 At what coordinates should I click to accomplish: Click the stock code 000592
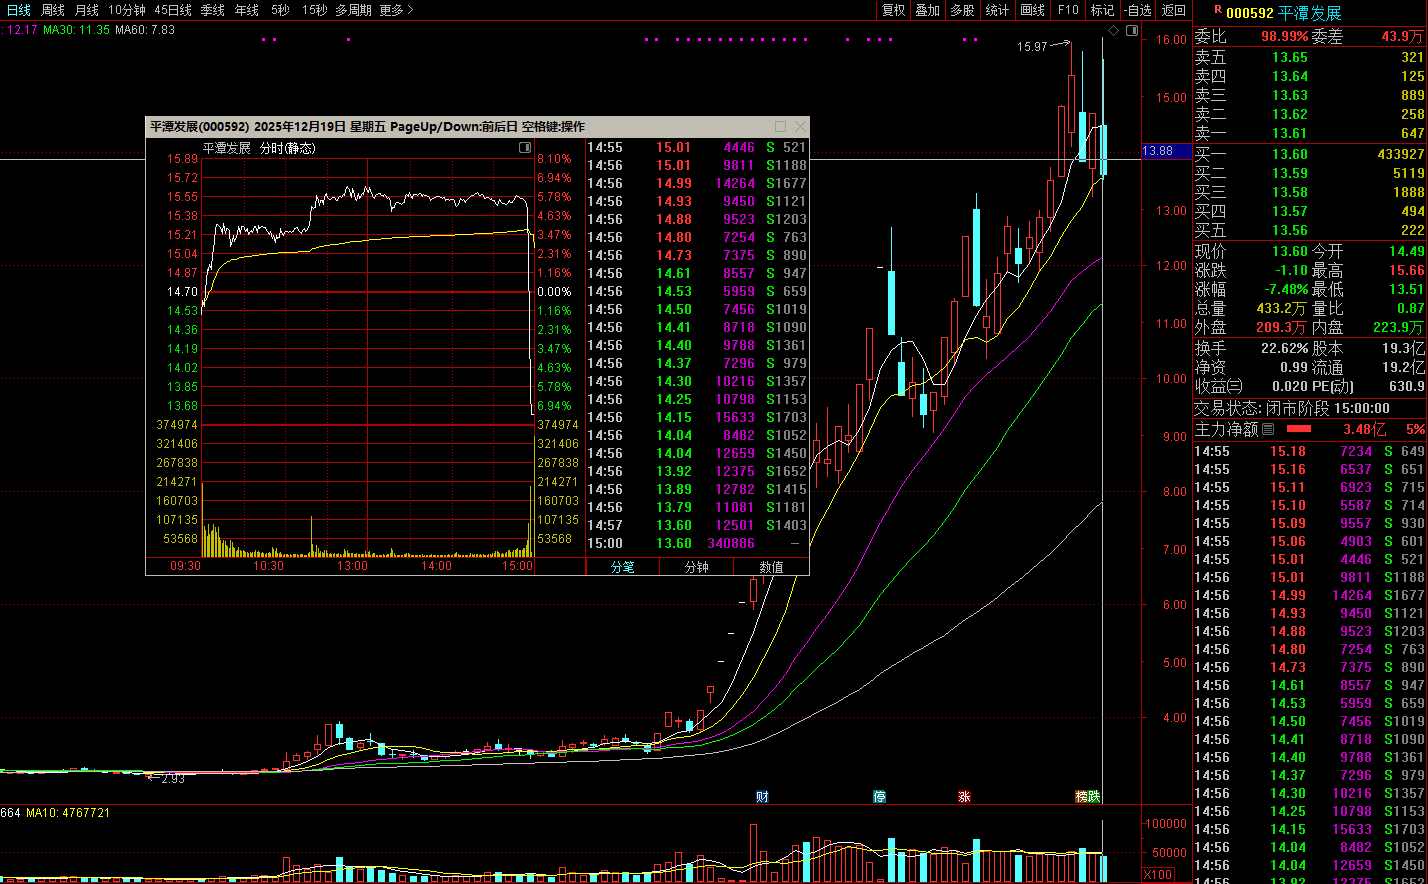tap(1249, 13)
